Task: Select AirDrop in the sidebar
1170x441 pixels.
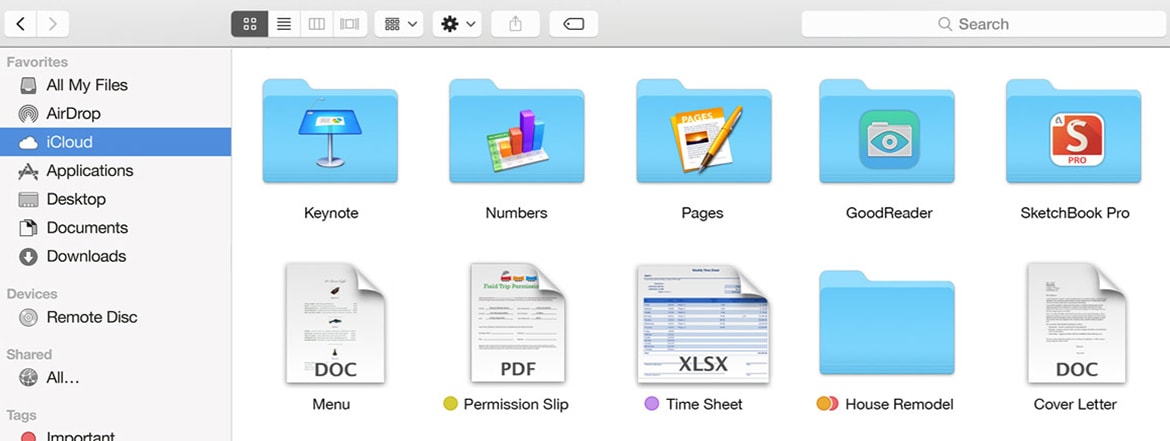Action: [x=116, y=113]
